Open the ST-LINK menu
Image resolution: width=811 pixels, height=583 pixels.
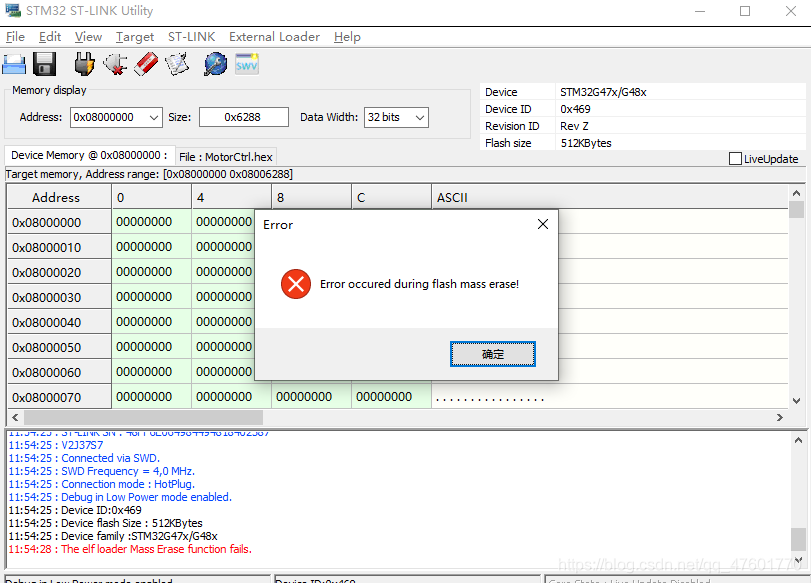click(x=191, y=37)
